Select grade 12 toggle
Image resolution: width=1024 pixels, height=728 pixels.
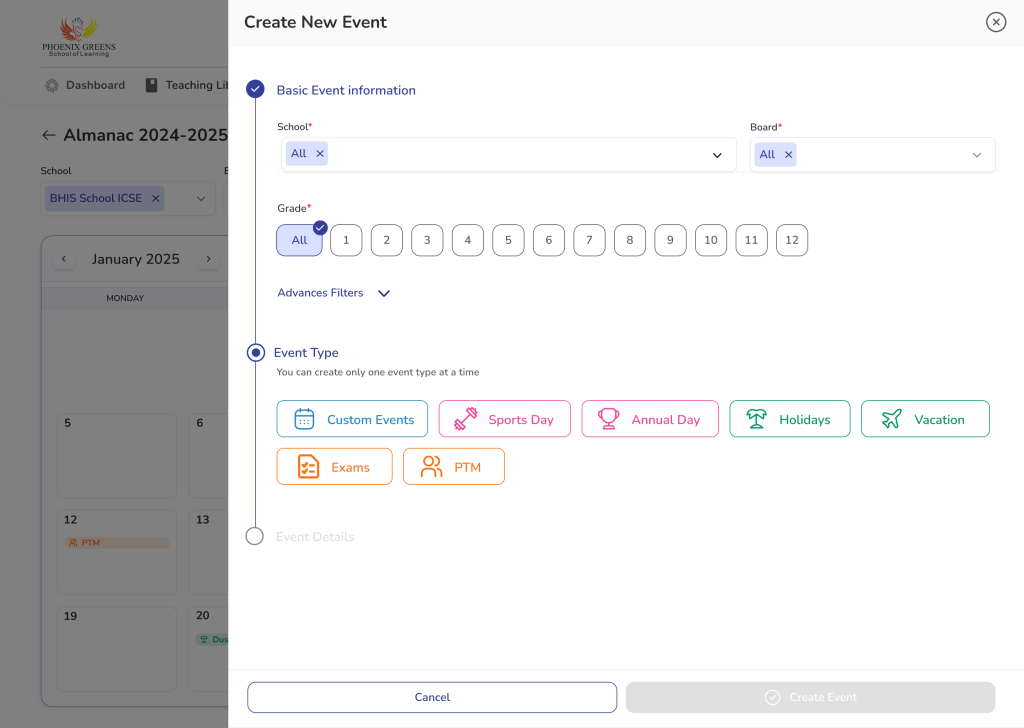[792, 240]
